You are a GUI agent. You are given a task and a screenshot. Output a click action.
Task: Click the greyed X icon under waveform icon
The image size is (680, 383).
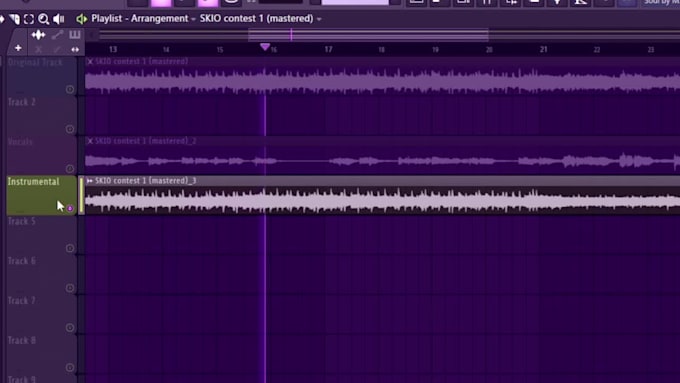click(x=38, y=49)
